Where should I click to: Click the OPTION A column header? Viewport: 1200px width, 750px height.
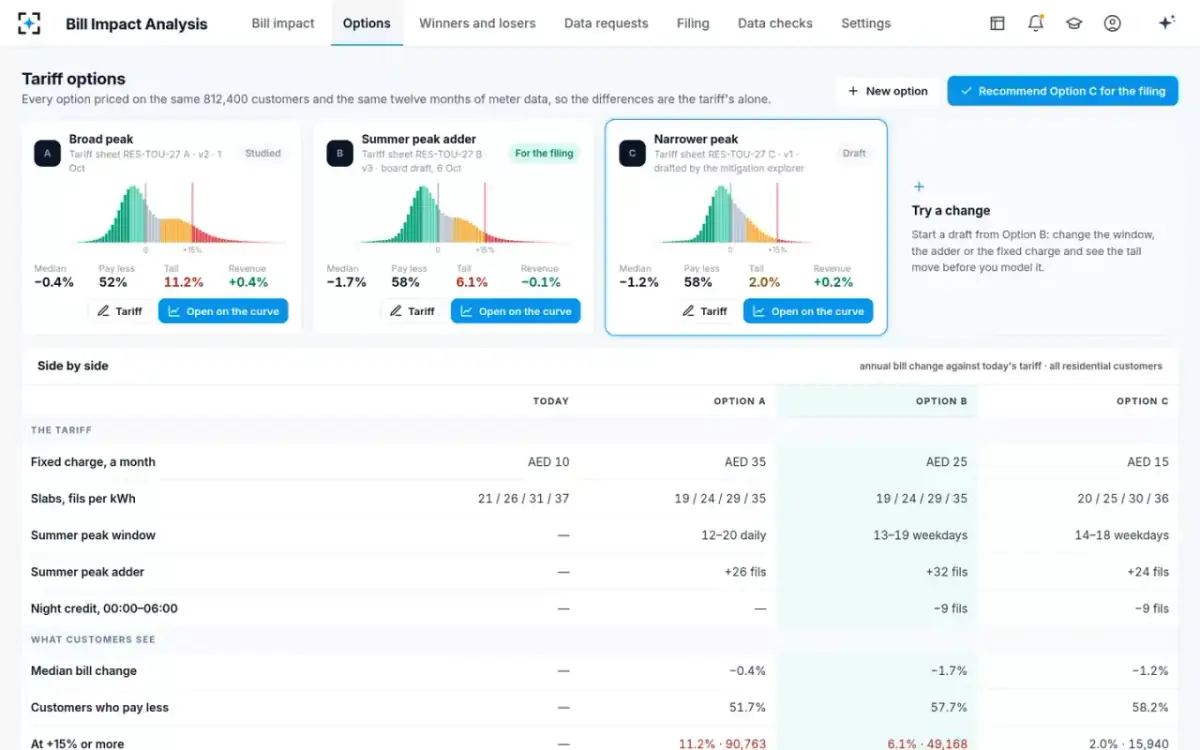pos(739,401)
